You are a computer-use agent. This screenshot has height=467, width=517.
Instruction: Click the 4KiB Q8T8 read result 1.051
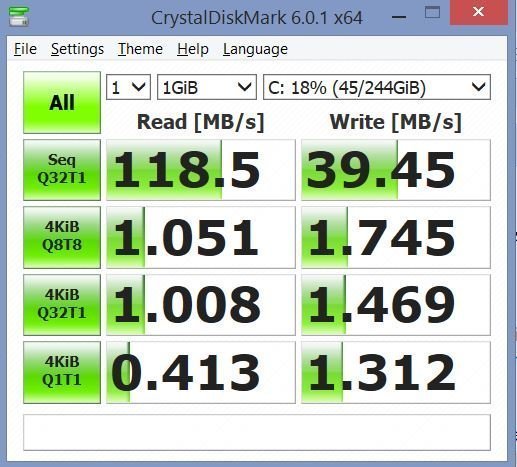click(201, 237)
